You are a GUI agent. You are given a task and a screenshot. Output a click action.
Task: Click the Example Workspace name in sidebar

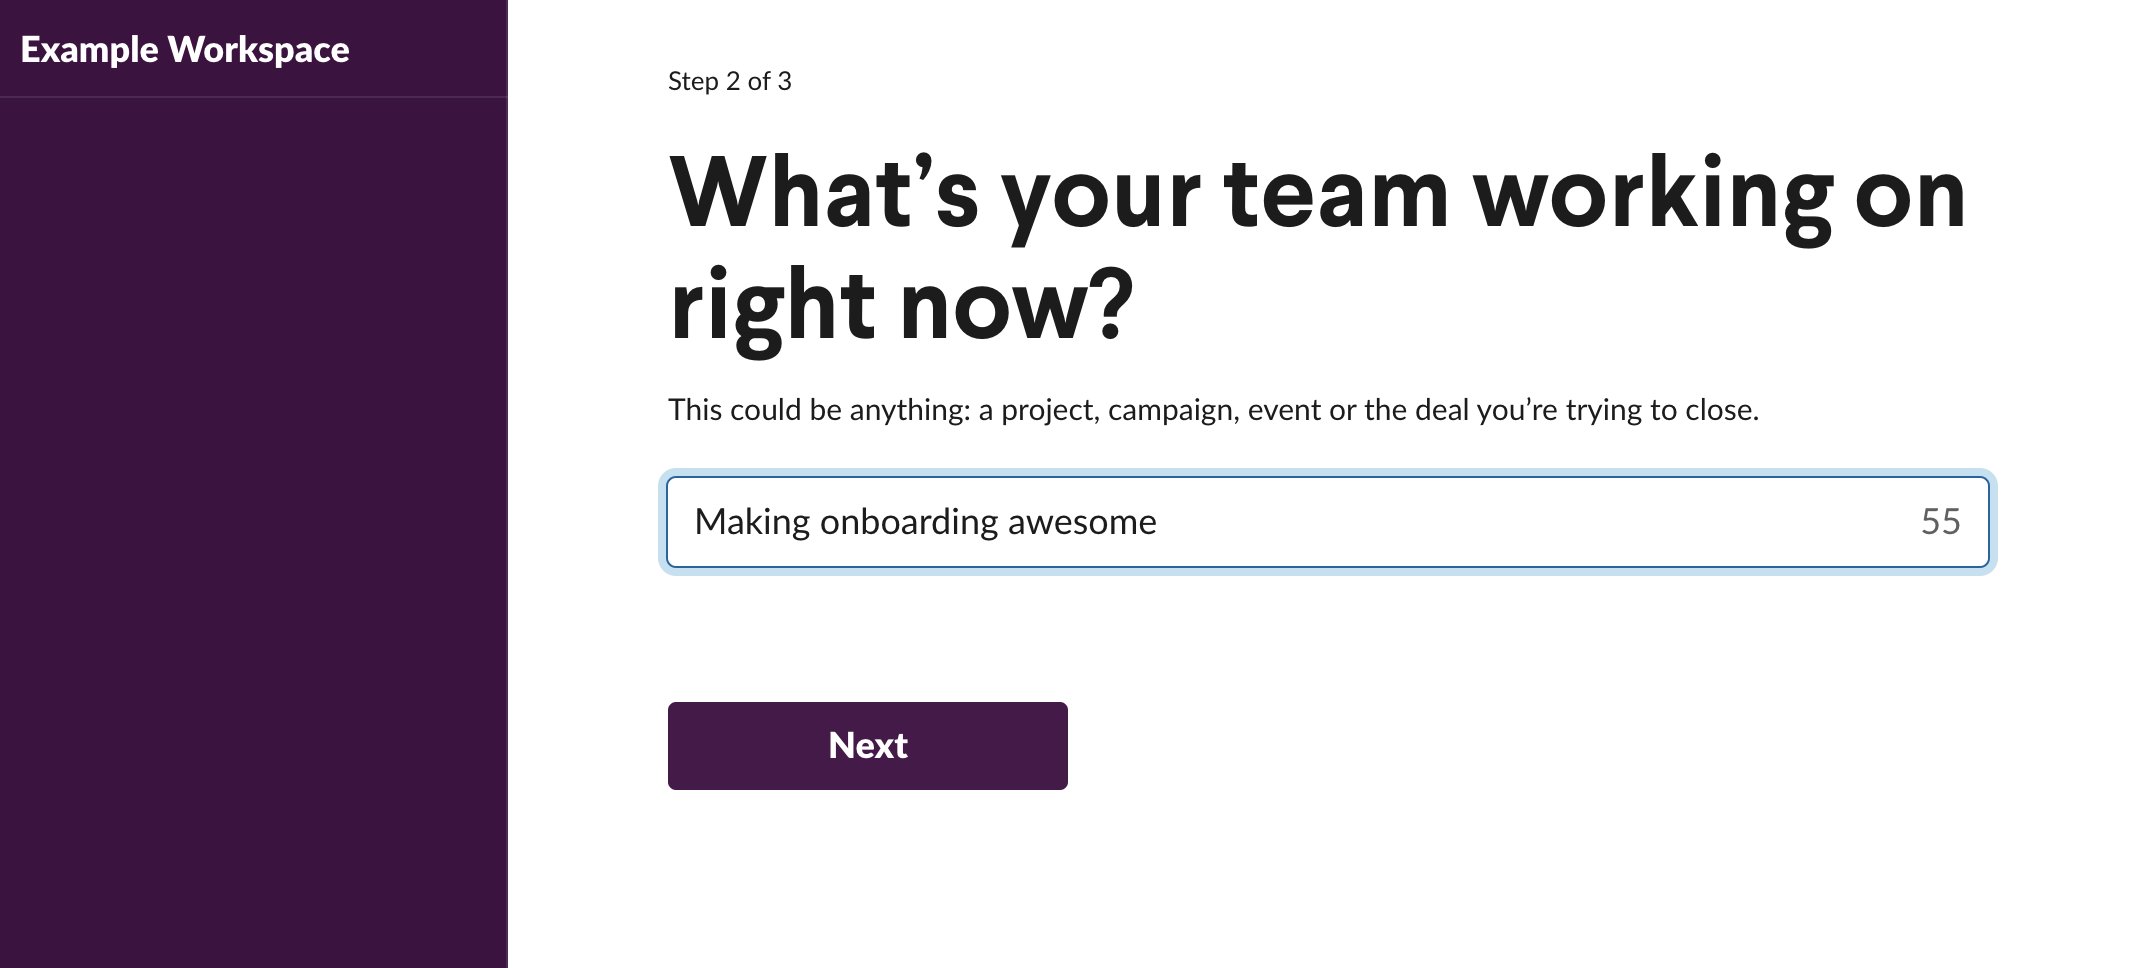[x=185, y=50]
